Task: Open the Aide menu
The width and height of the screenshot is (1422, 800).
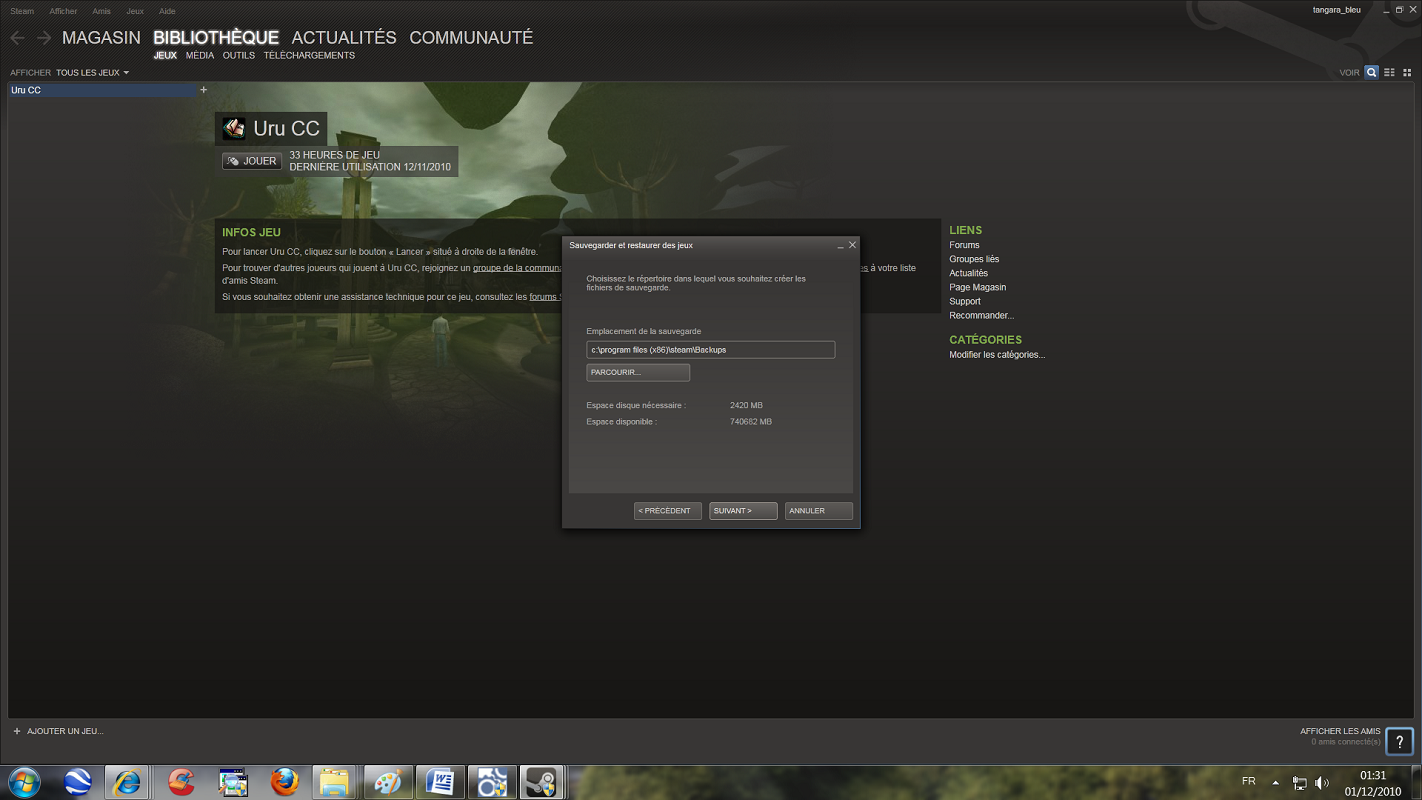Action: (x=167, y=11)
